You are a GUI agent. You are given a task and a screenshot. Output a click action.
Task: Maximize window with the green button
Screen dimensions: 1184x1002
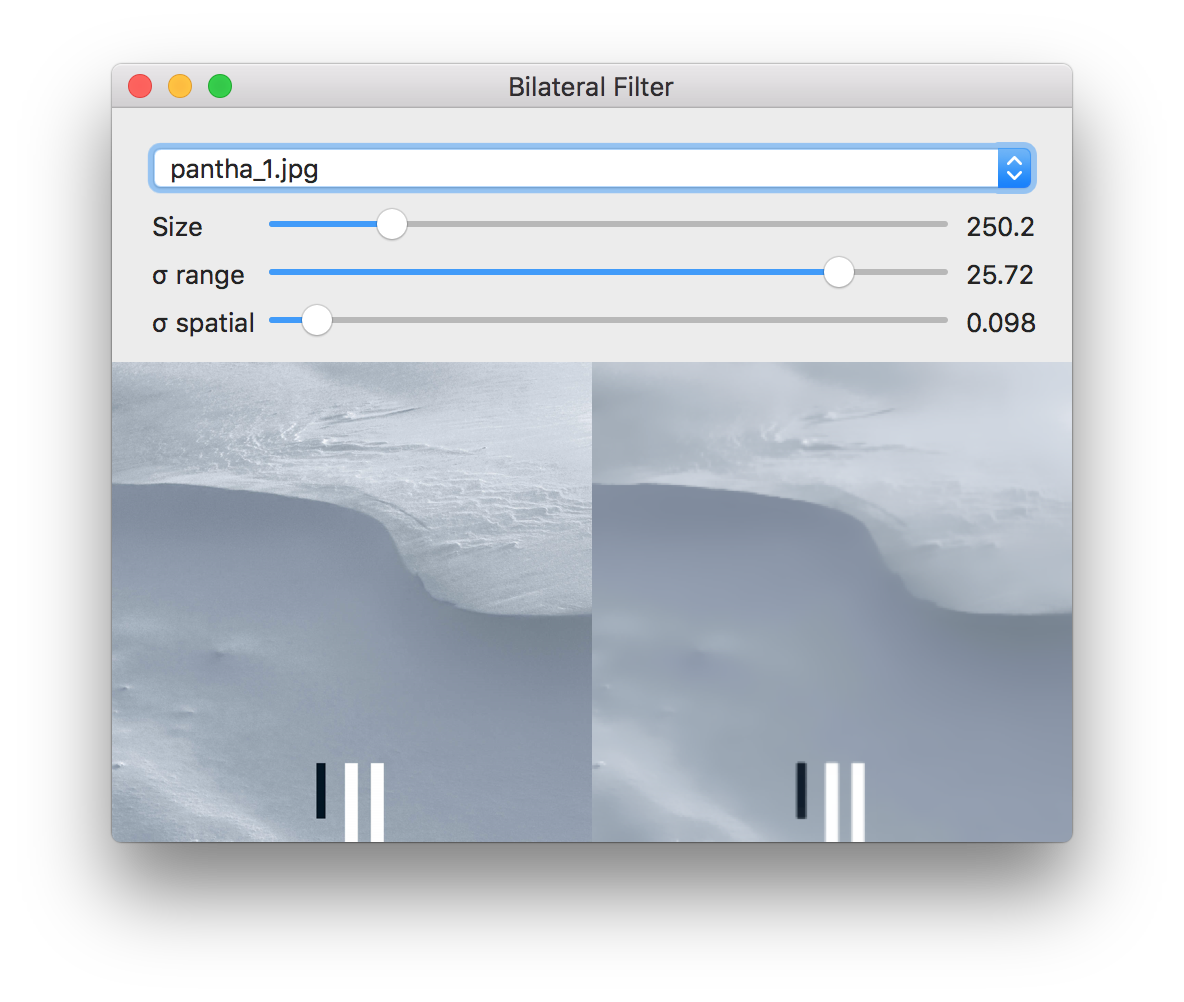[x=220, y=86]
